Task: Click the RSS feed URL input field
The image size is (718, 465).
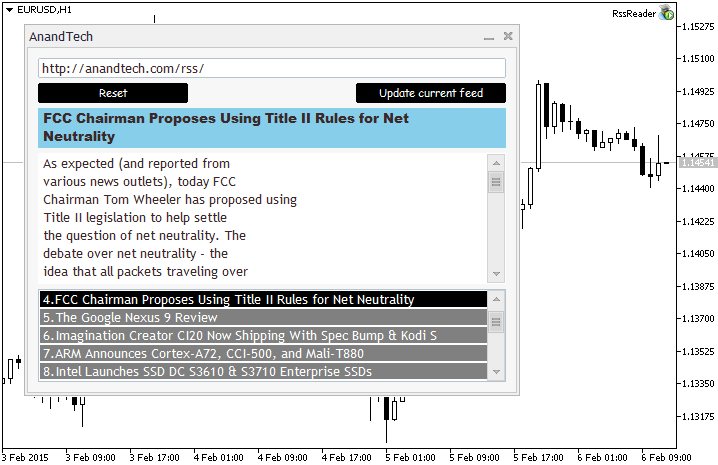Action: click(272, 68)
